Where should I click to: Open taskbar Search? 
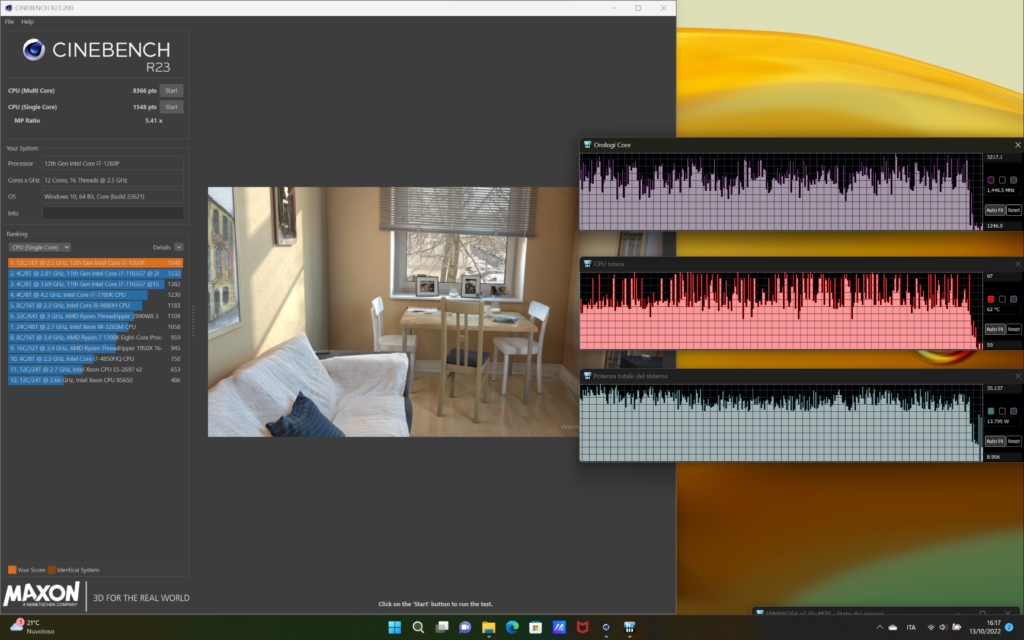(x=418, y=627)
